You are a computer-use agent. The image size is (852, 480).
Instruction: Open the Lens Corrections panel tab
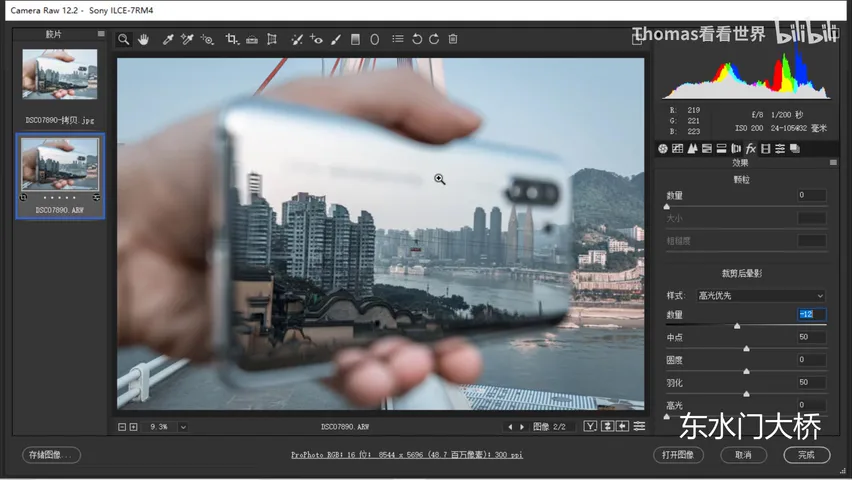click(736, 148)
